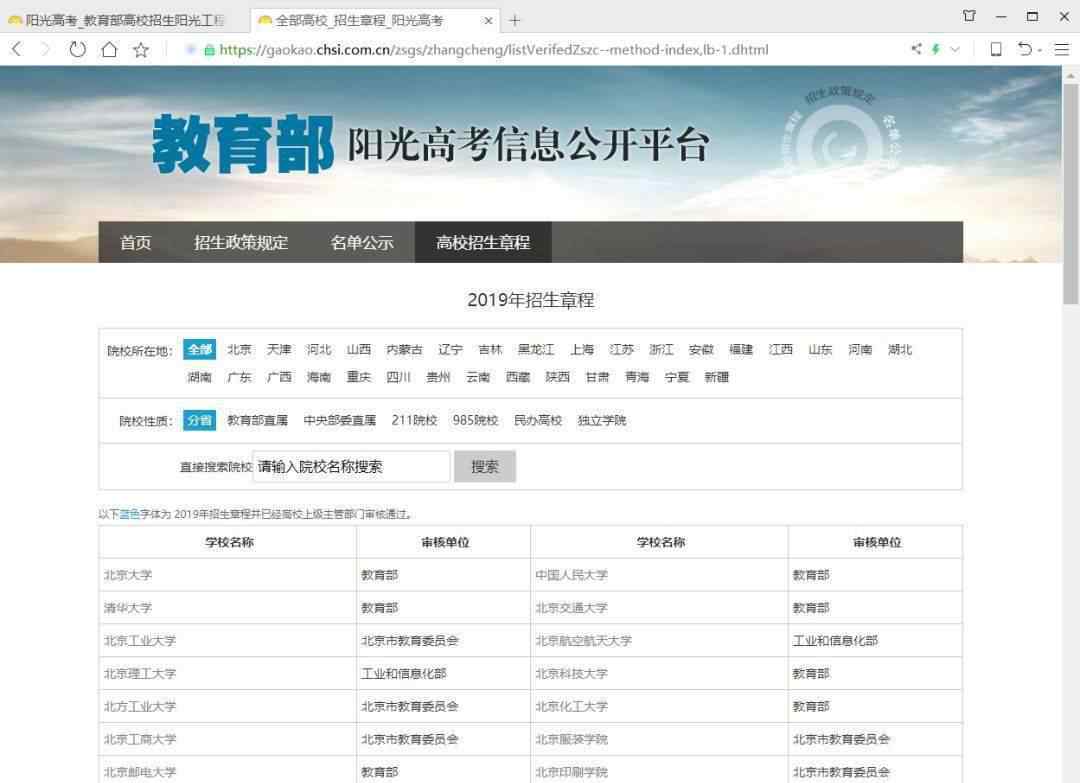Switch to the 阳光高考_教育部高校招生阳光工程 tab
1080x783 pixels.
pyautogui.click(x=124, y=21)
